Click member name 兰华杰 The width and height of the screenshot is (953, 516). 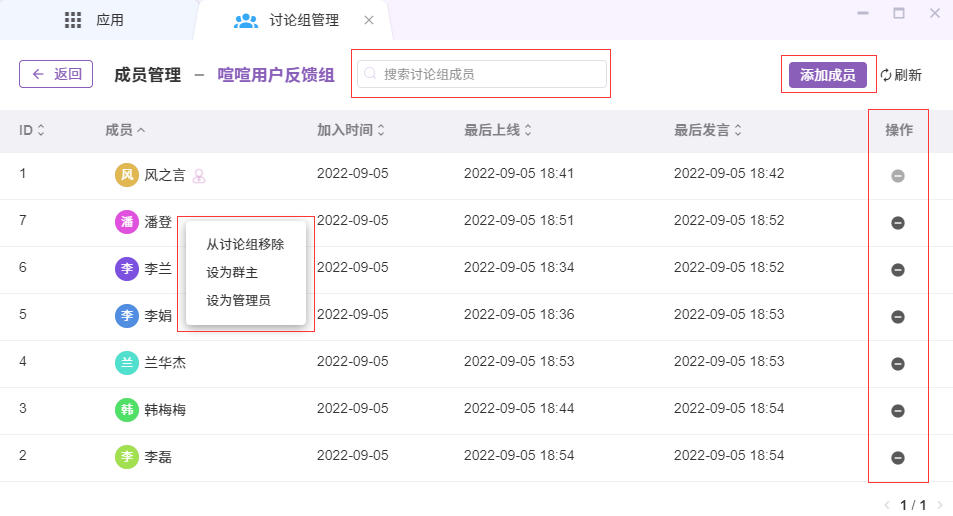click(x=165, y=363)
